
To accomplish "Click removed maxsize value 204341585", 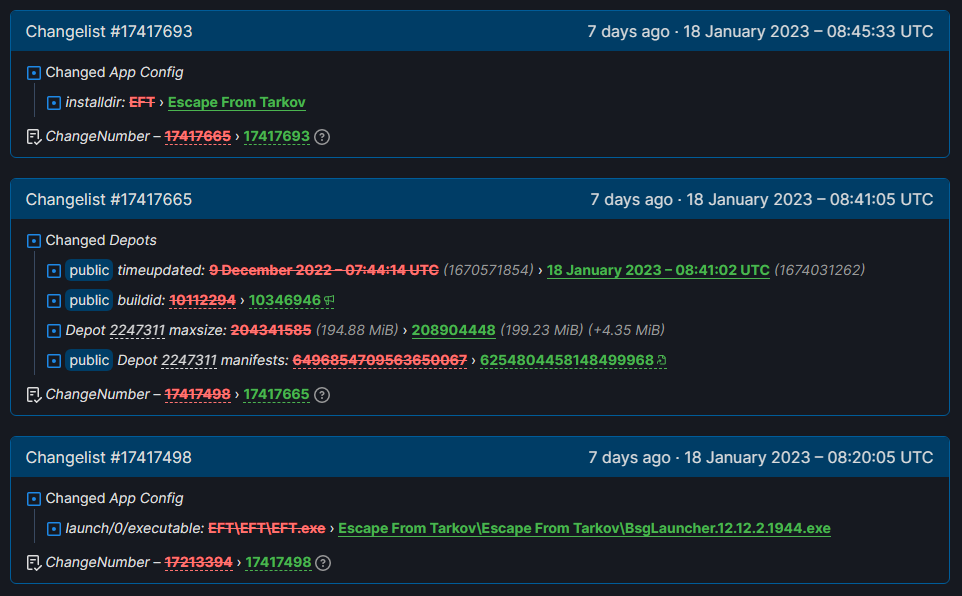I will point(271,330).
